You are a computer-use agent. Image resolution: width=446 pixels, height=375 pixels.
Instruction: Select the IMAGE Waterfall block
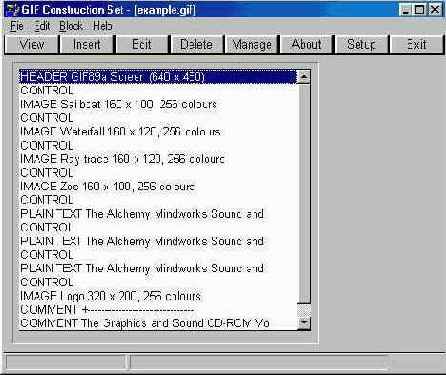157,132
